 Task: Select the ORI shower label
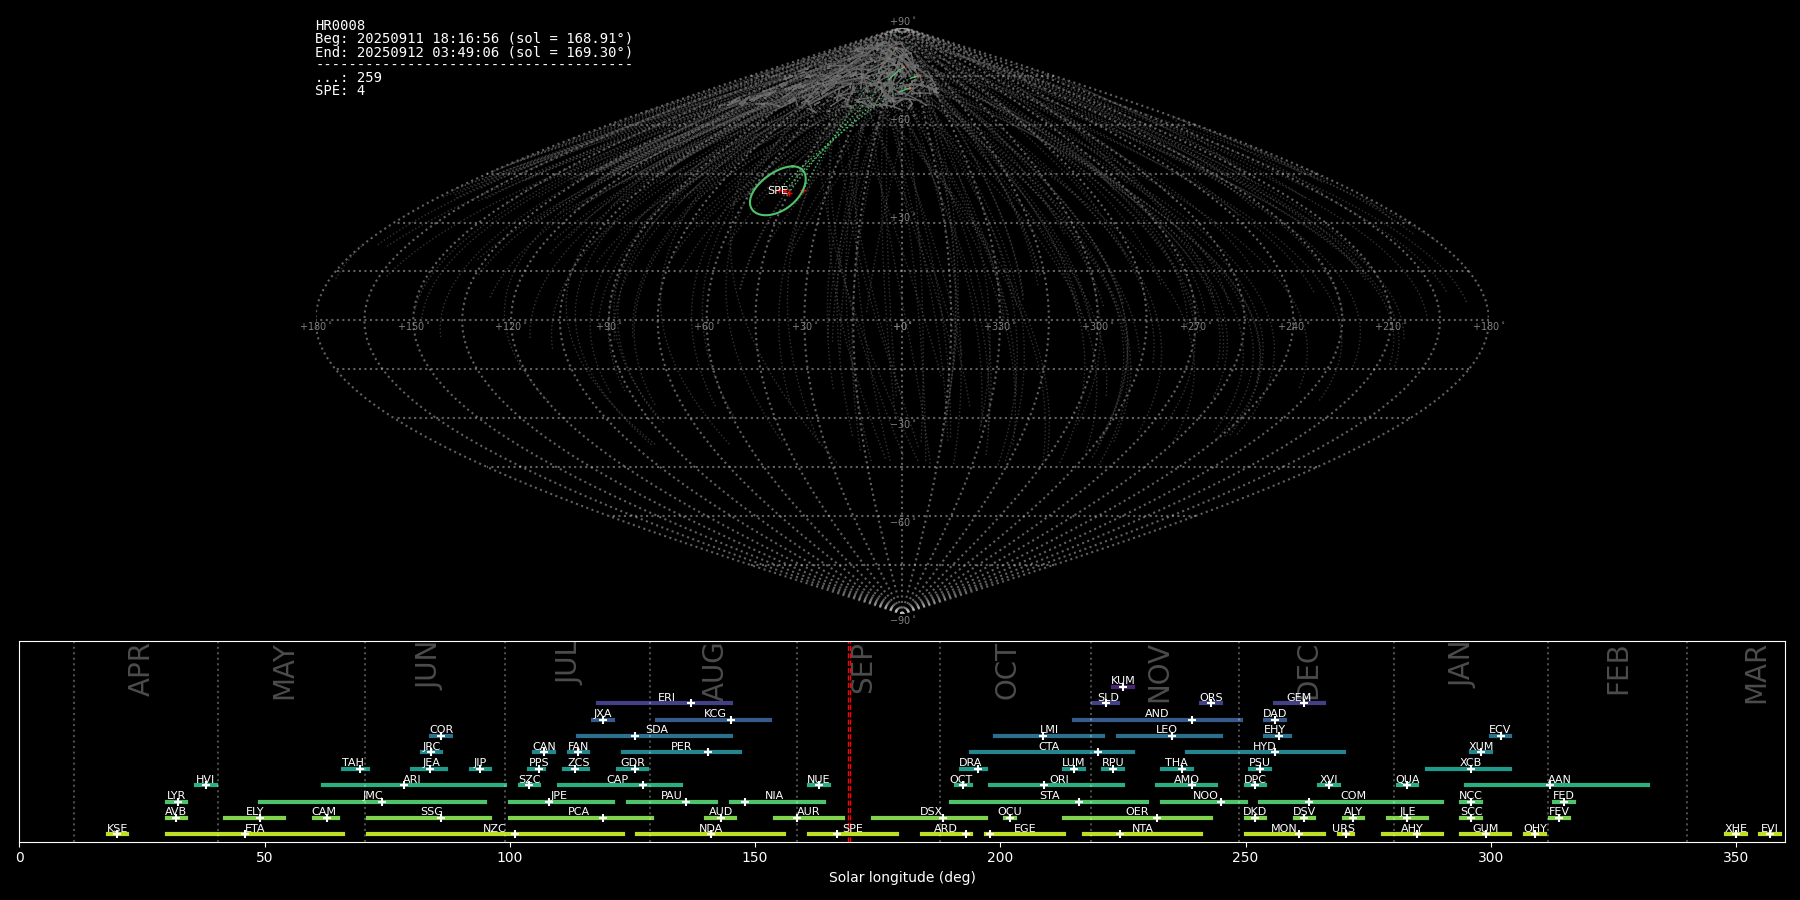pyautogui.click(x=1059, y=780)
